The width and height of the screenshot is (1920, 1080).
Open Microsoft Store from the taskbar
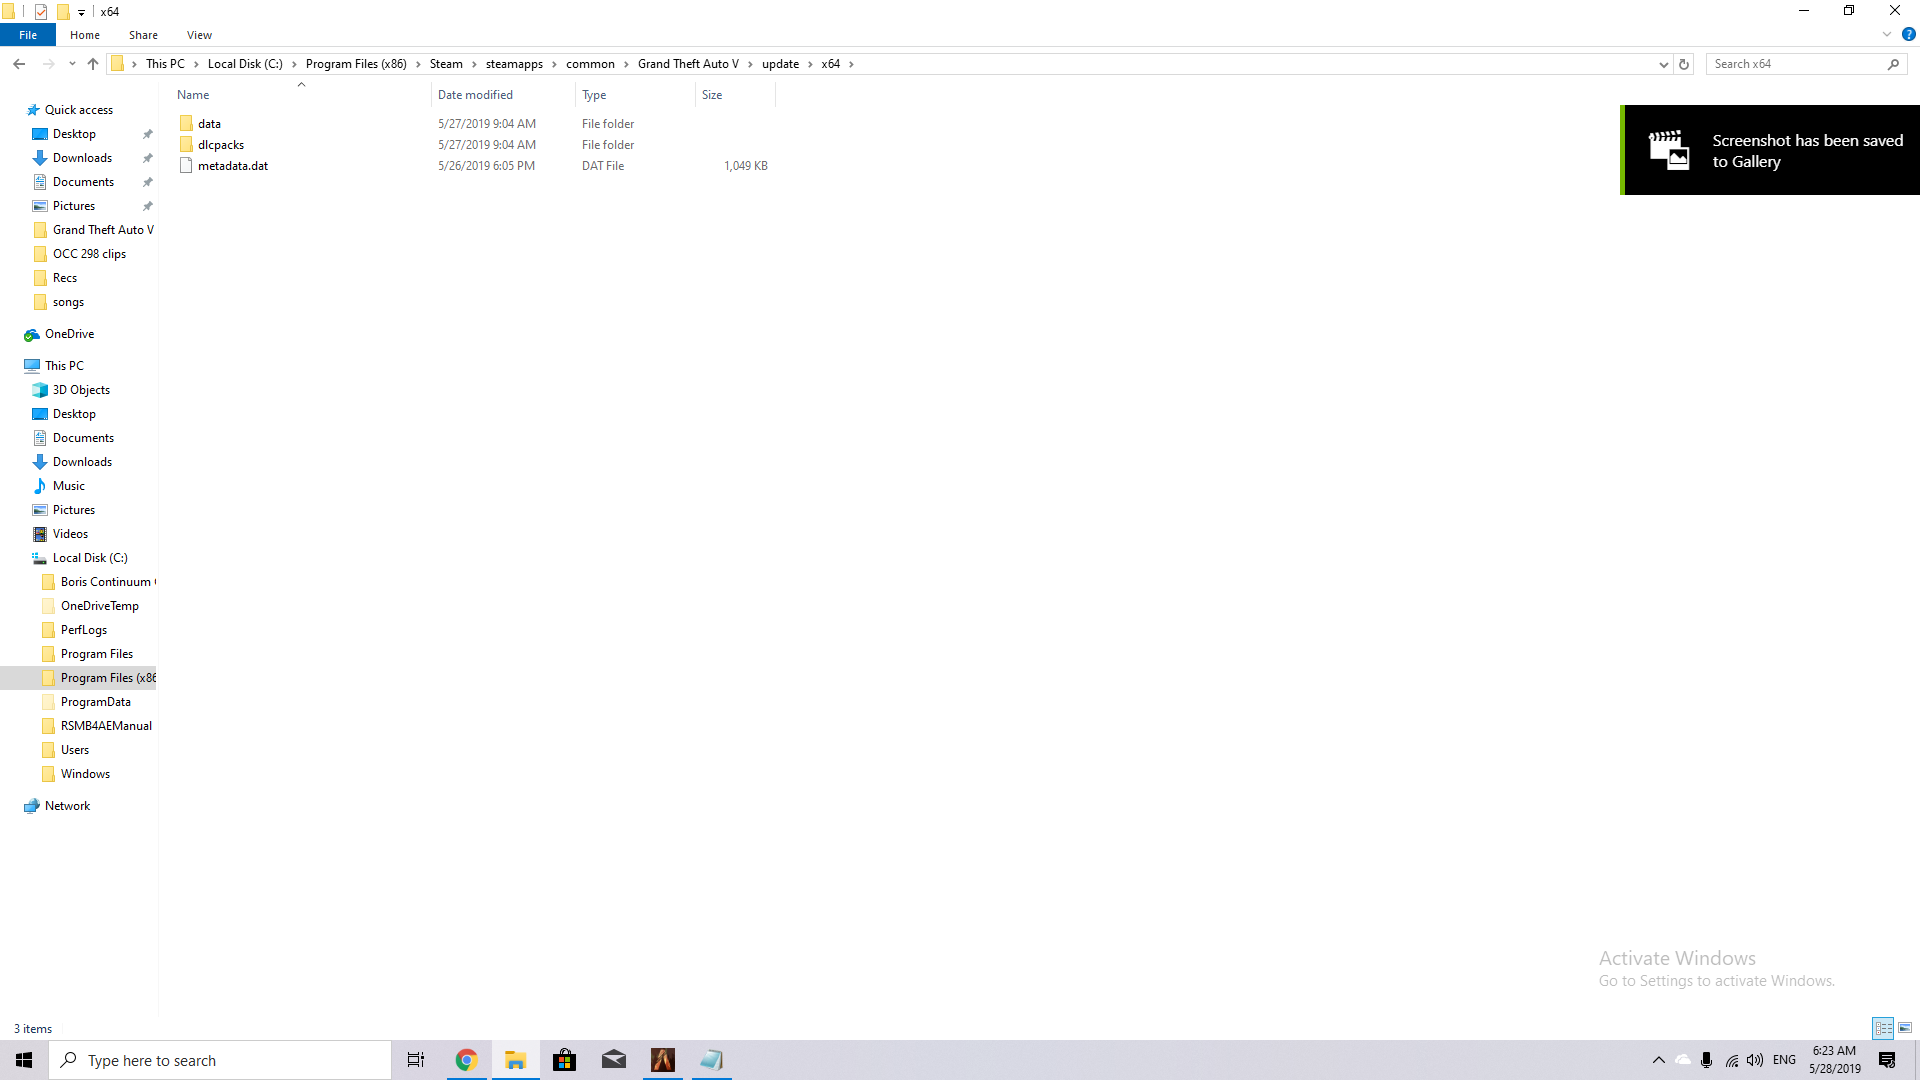564,1060
